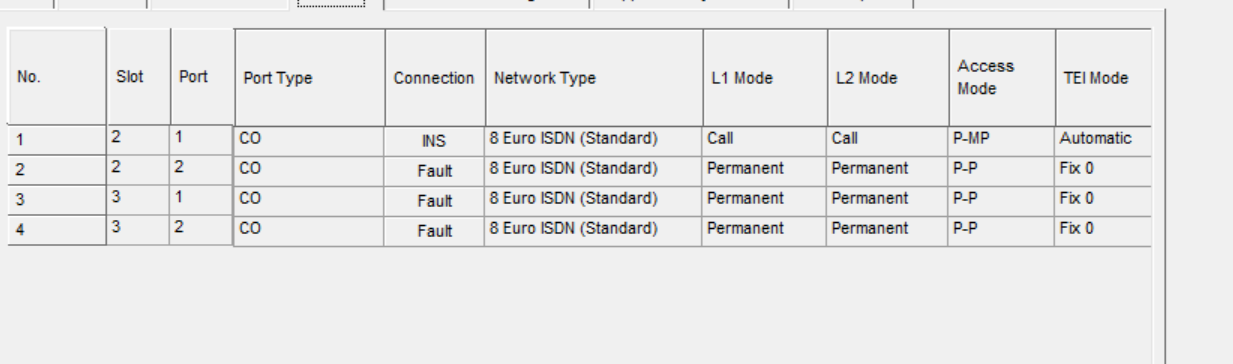Select row number 1 in the No. column
The height and width of the screenshot is (364, 1233).
coord(56,141)
